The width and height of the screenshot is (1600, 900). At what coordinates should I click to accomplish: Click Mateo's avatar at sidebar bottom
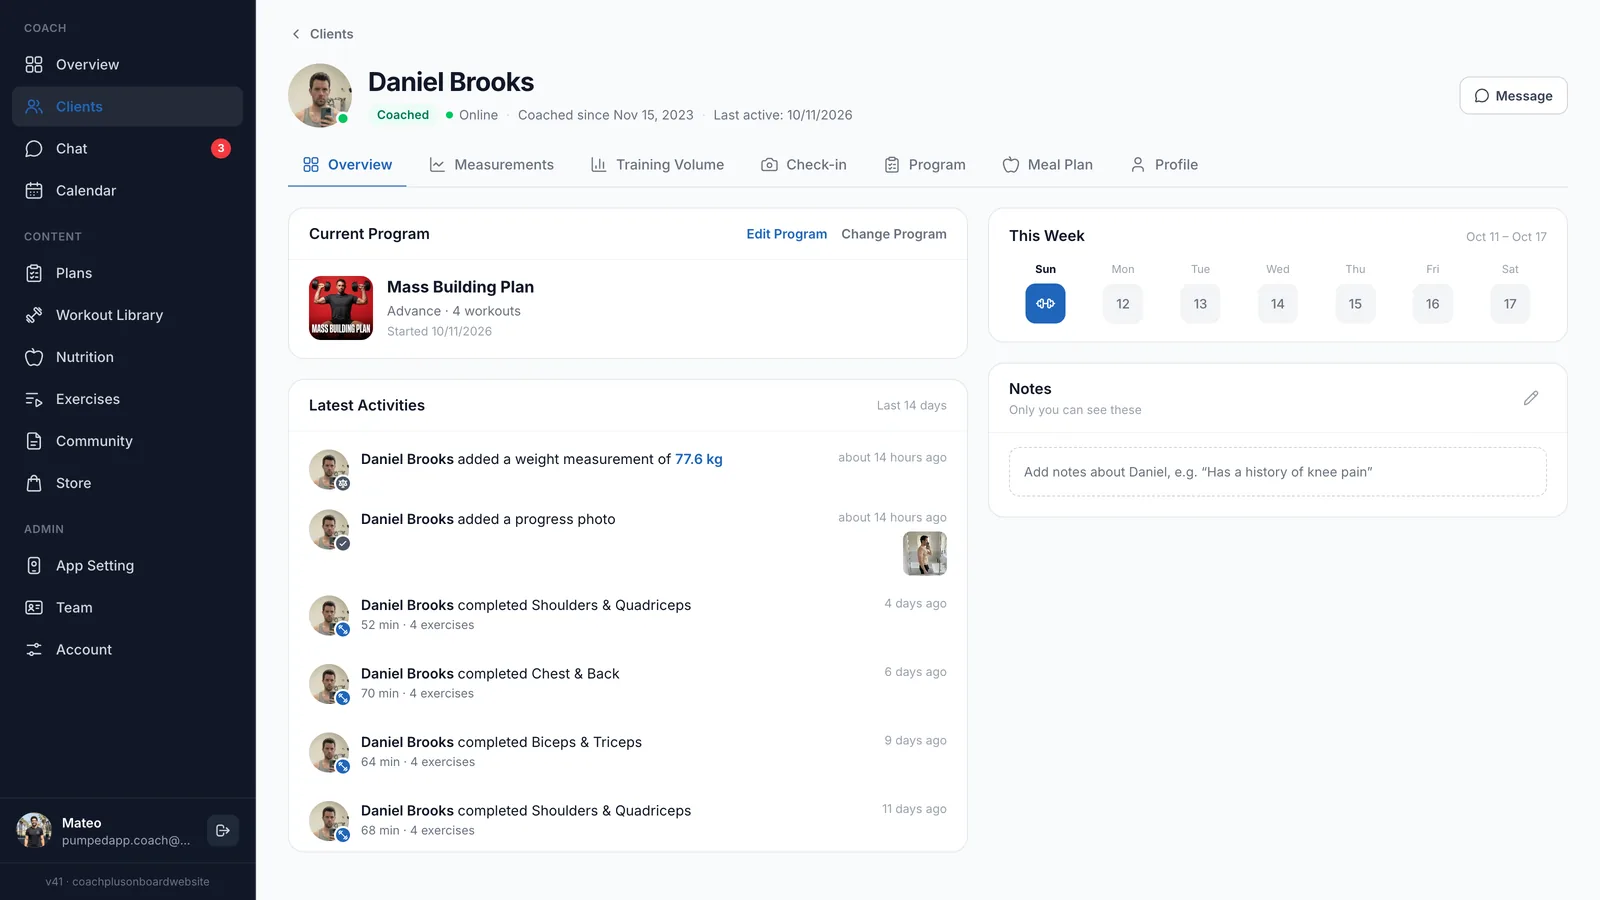pos(34,830)
